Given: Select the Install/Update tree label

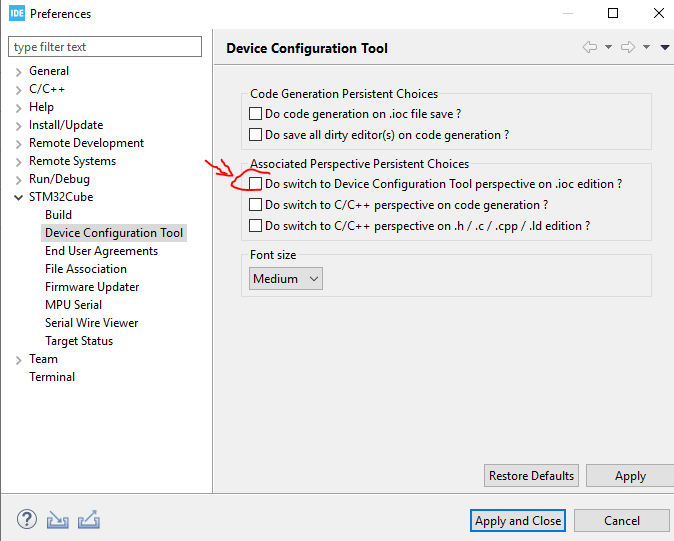Looking at the screenshot, I should (x=66, y=125).
